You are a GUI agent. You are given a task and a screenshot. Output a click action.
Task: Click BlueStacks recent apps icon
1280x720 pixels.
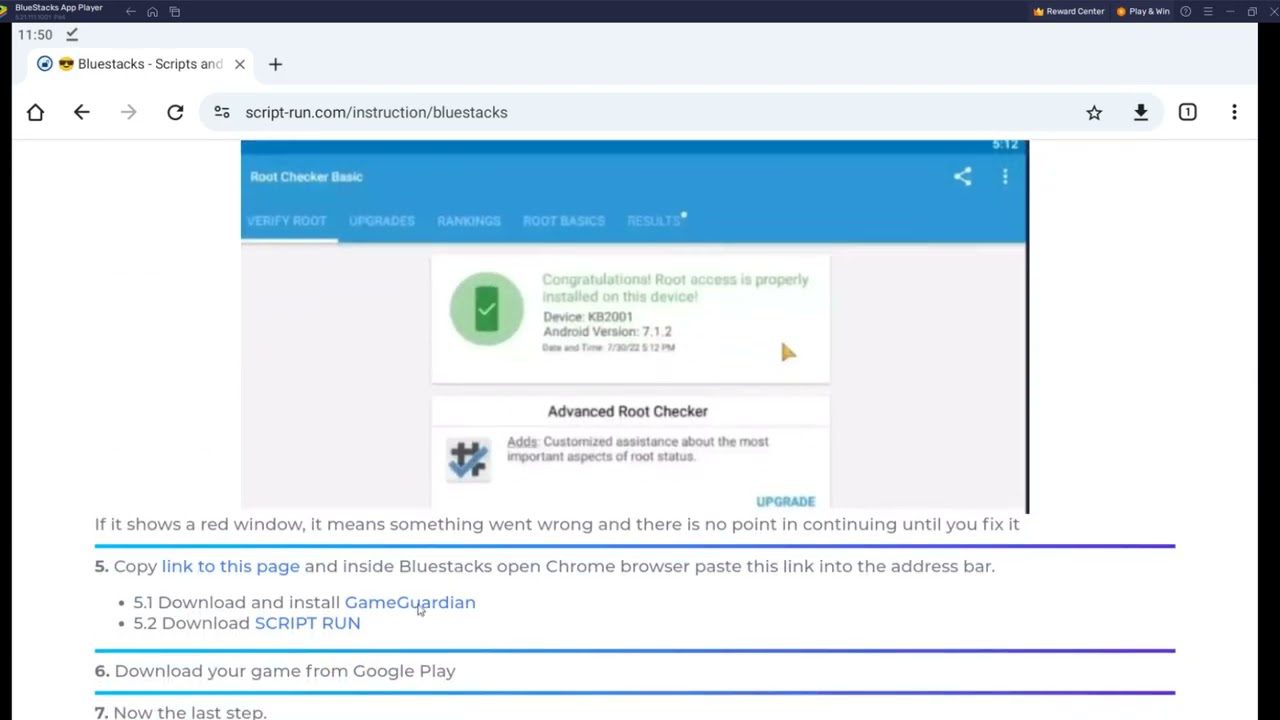tap(175, 12)
